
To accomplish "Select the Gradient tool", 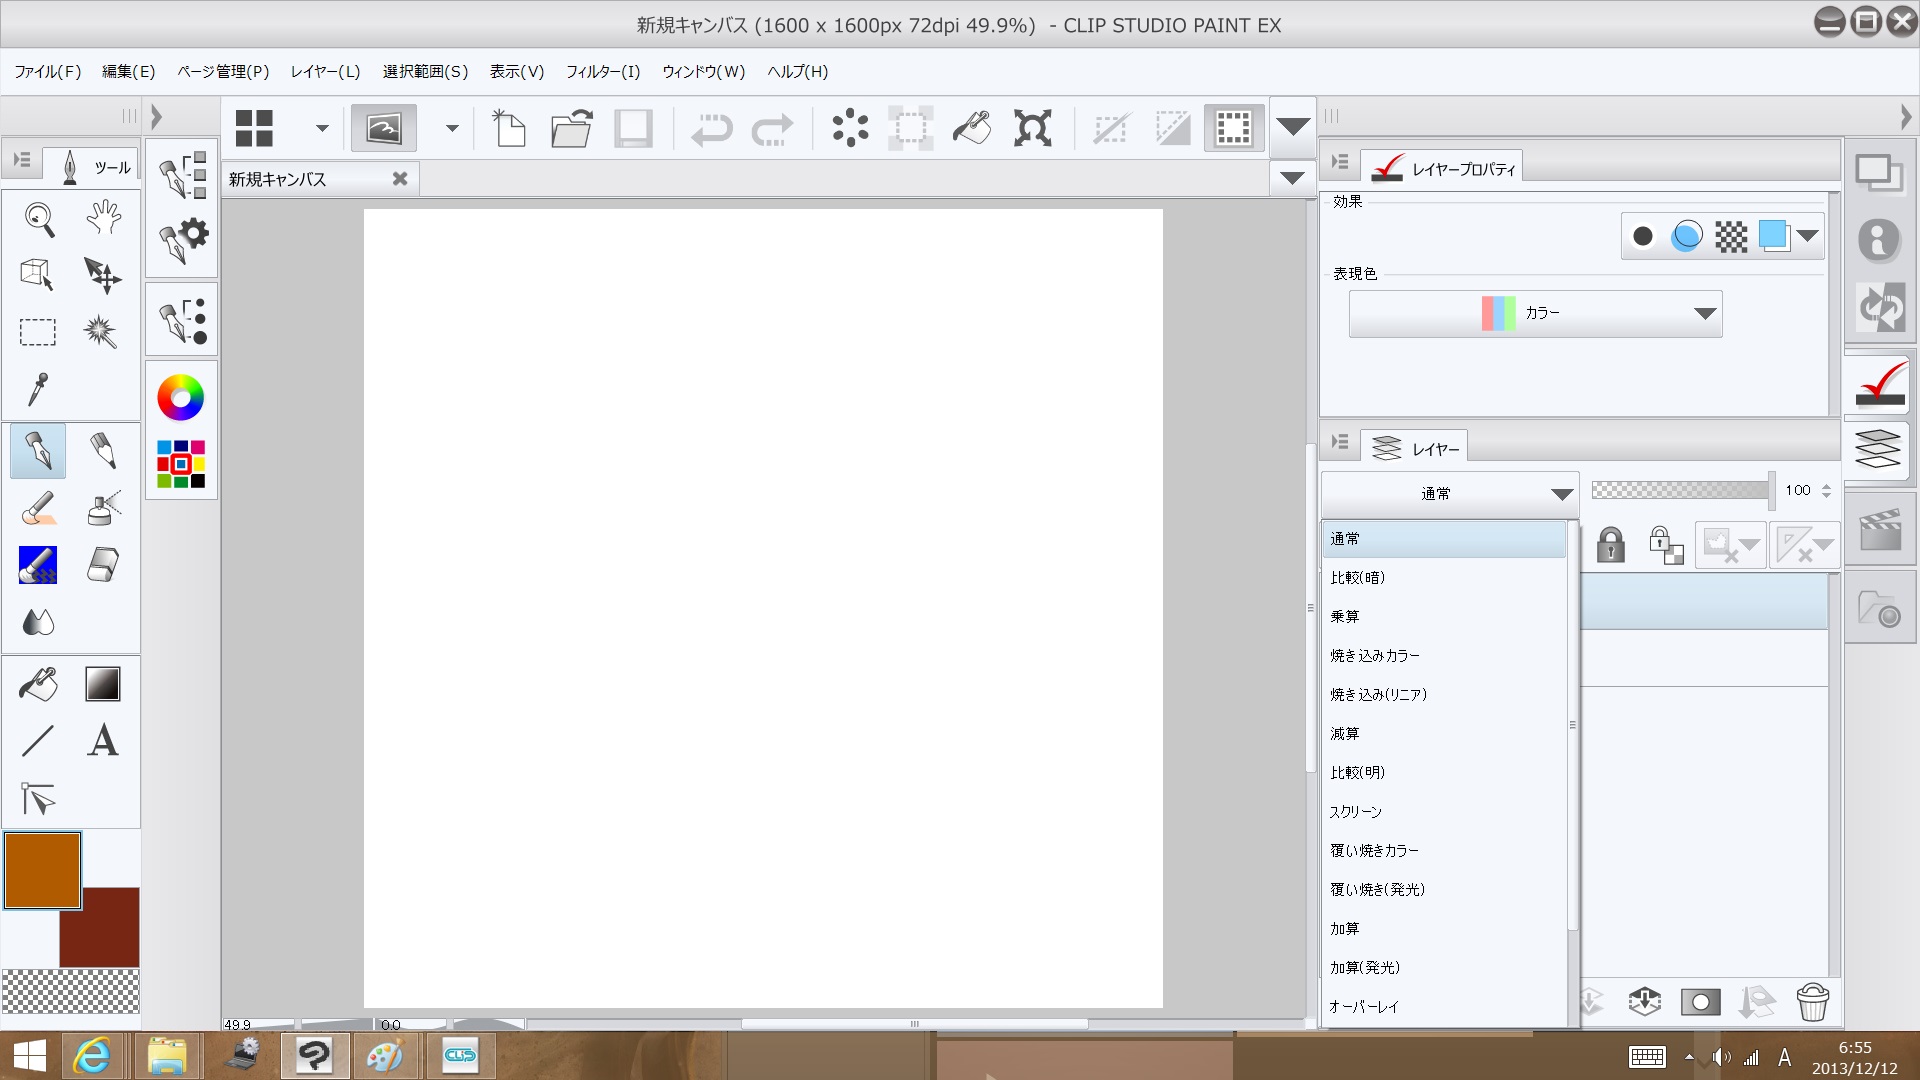I will tap(102, 684).
